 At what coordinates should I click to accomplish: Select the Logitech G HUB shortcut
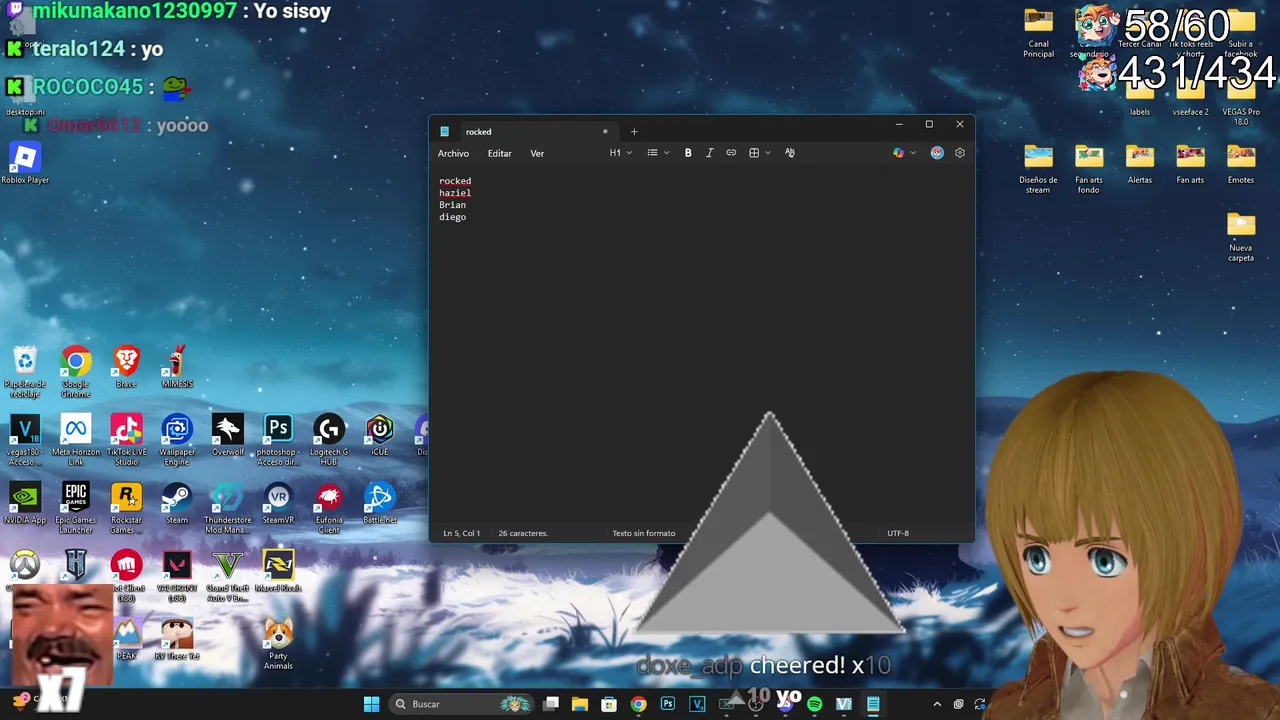[329, 440]
